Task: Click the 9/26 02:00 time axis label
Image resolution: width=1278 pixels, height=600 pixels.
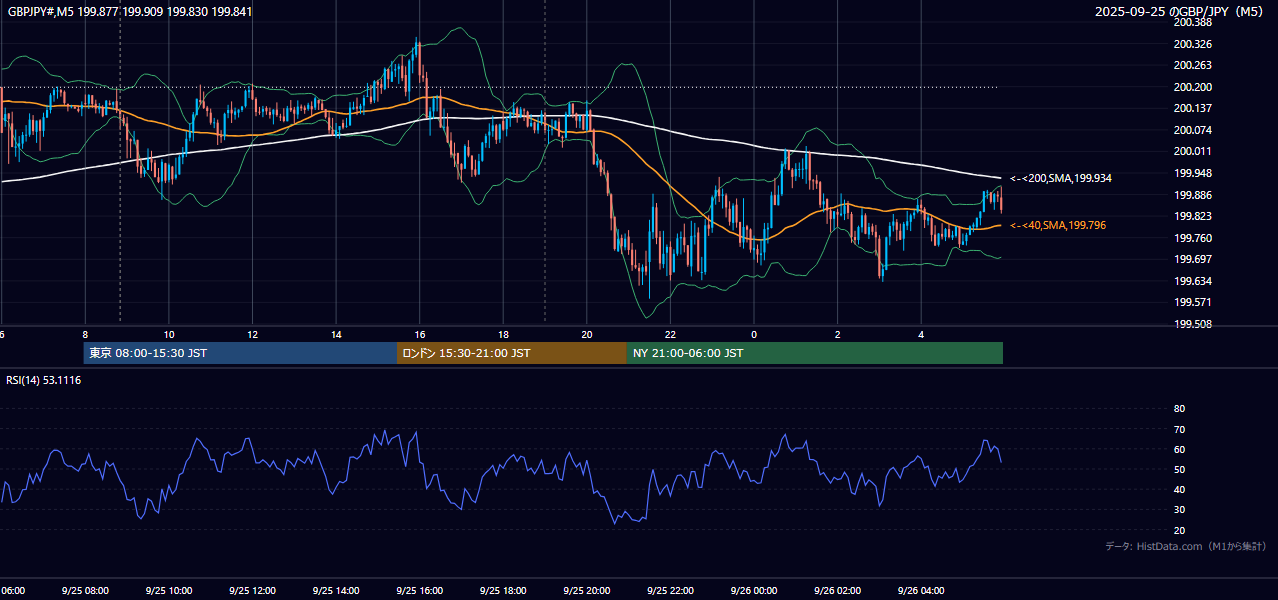Action: click(837, 591)
